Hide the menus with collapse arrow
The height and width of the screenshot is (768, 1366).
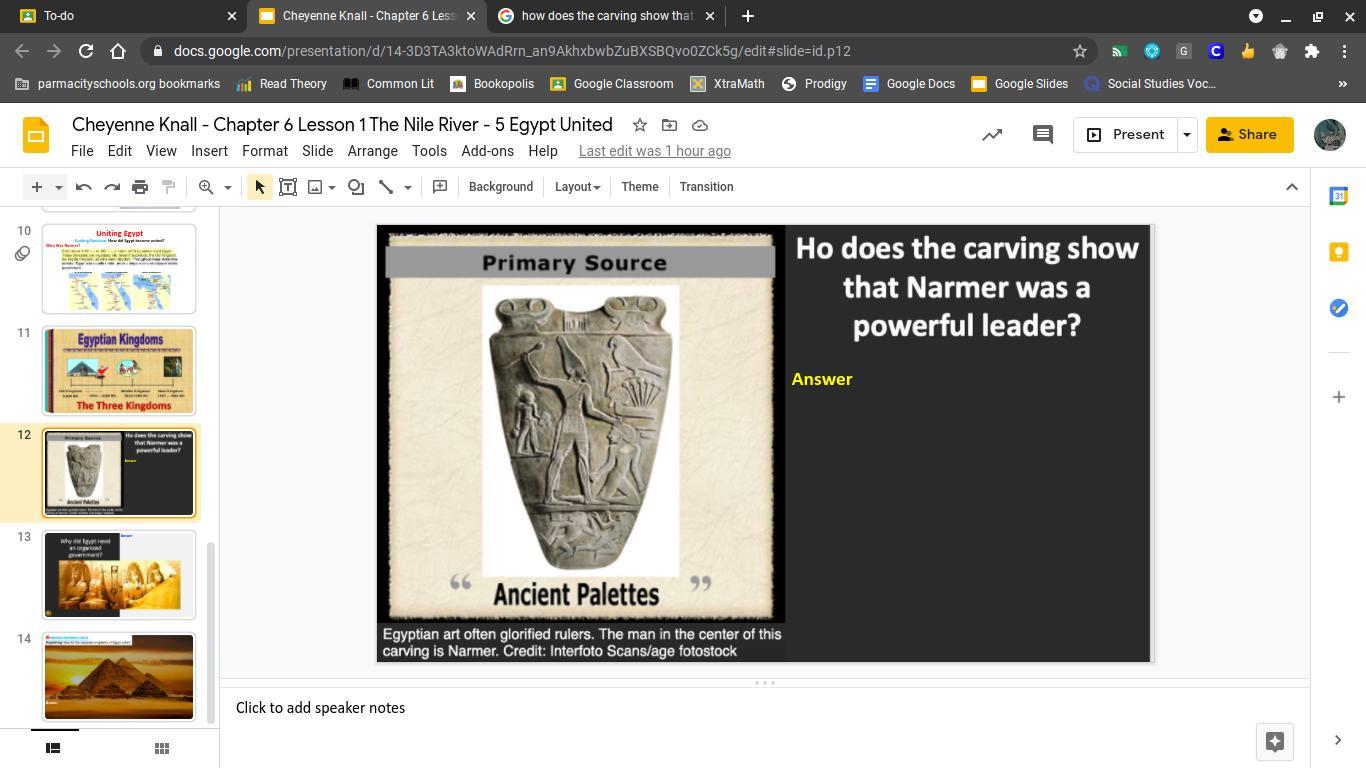1291,187
